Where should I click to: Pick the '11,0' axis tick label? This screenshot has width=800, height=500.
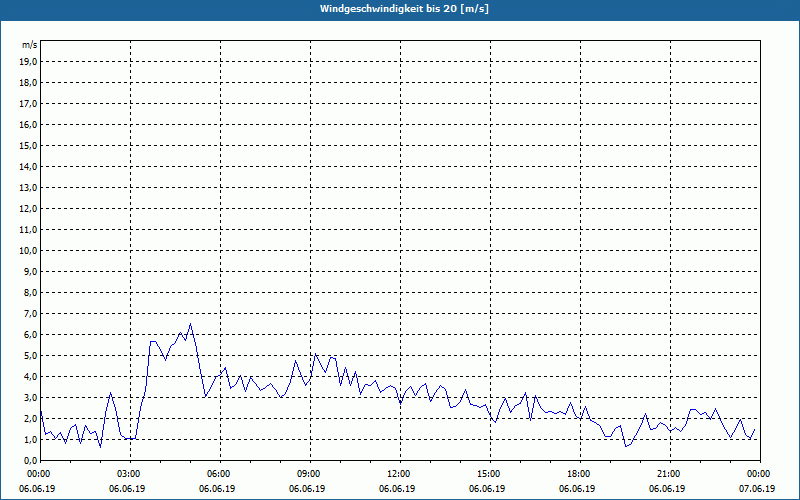click(x=28, y=230)
